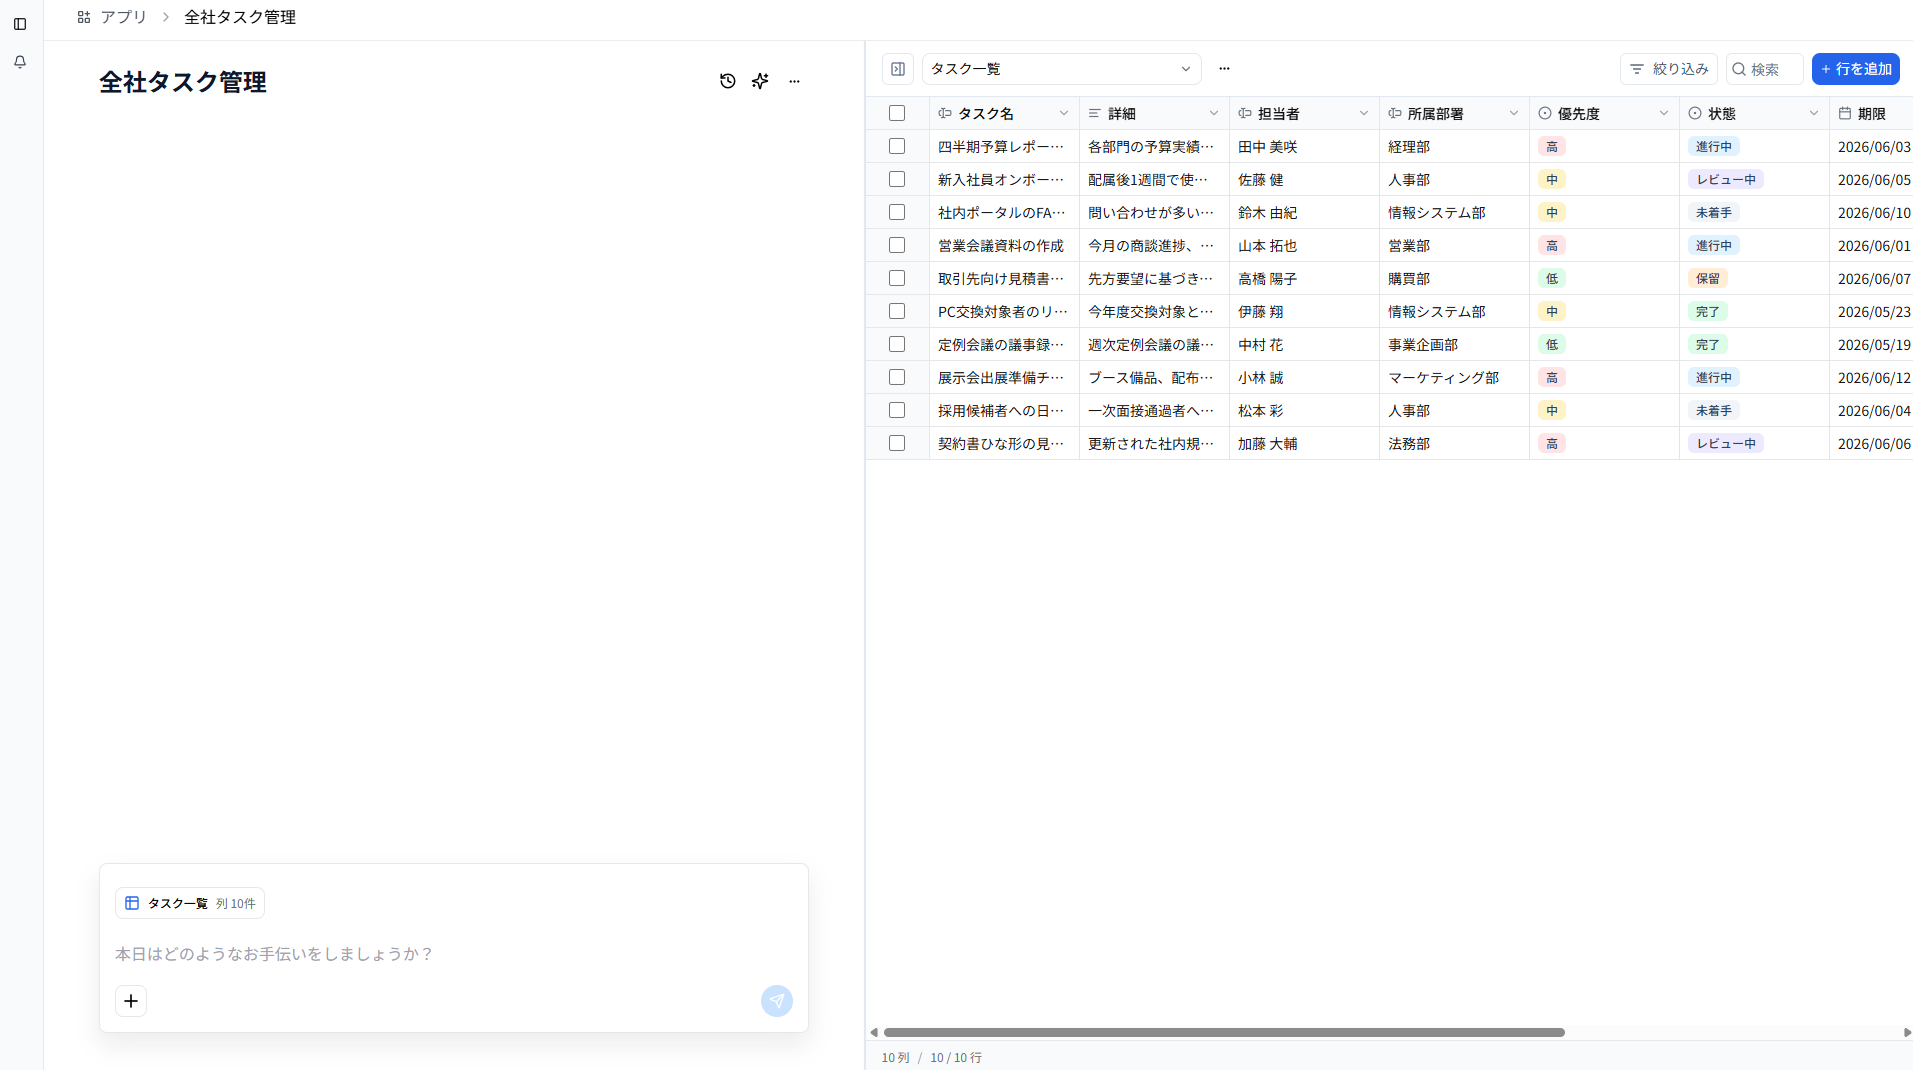Open notifications bell icon

point(20,62)
